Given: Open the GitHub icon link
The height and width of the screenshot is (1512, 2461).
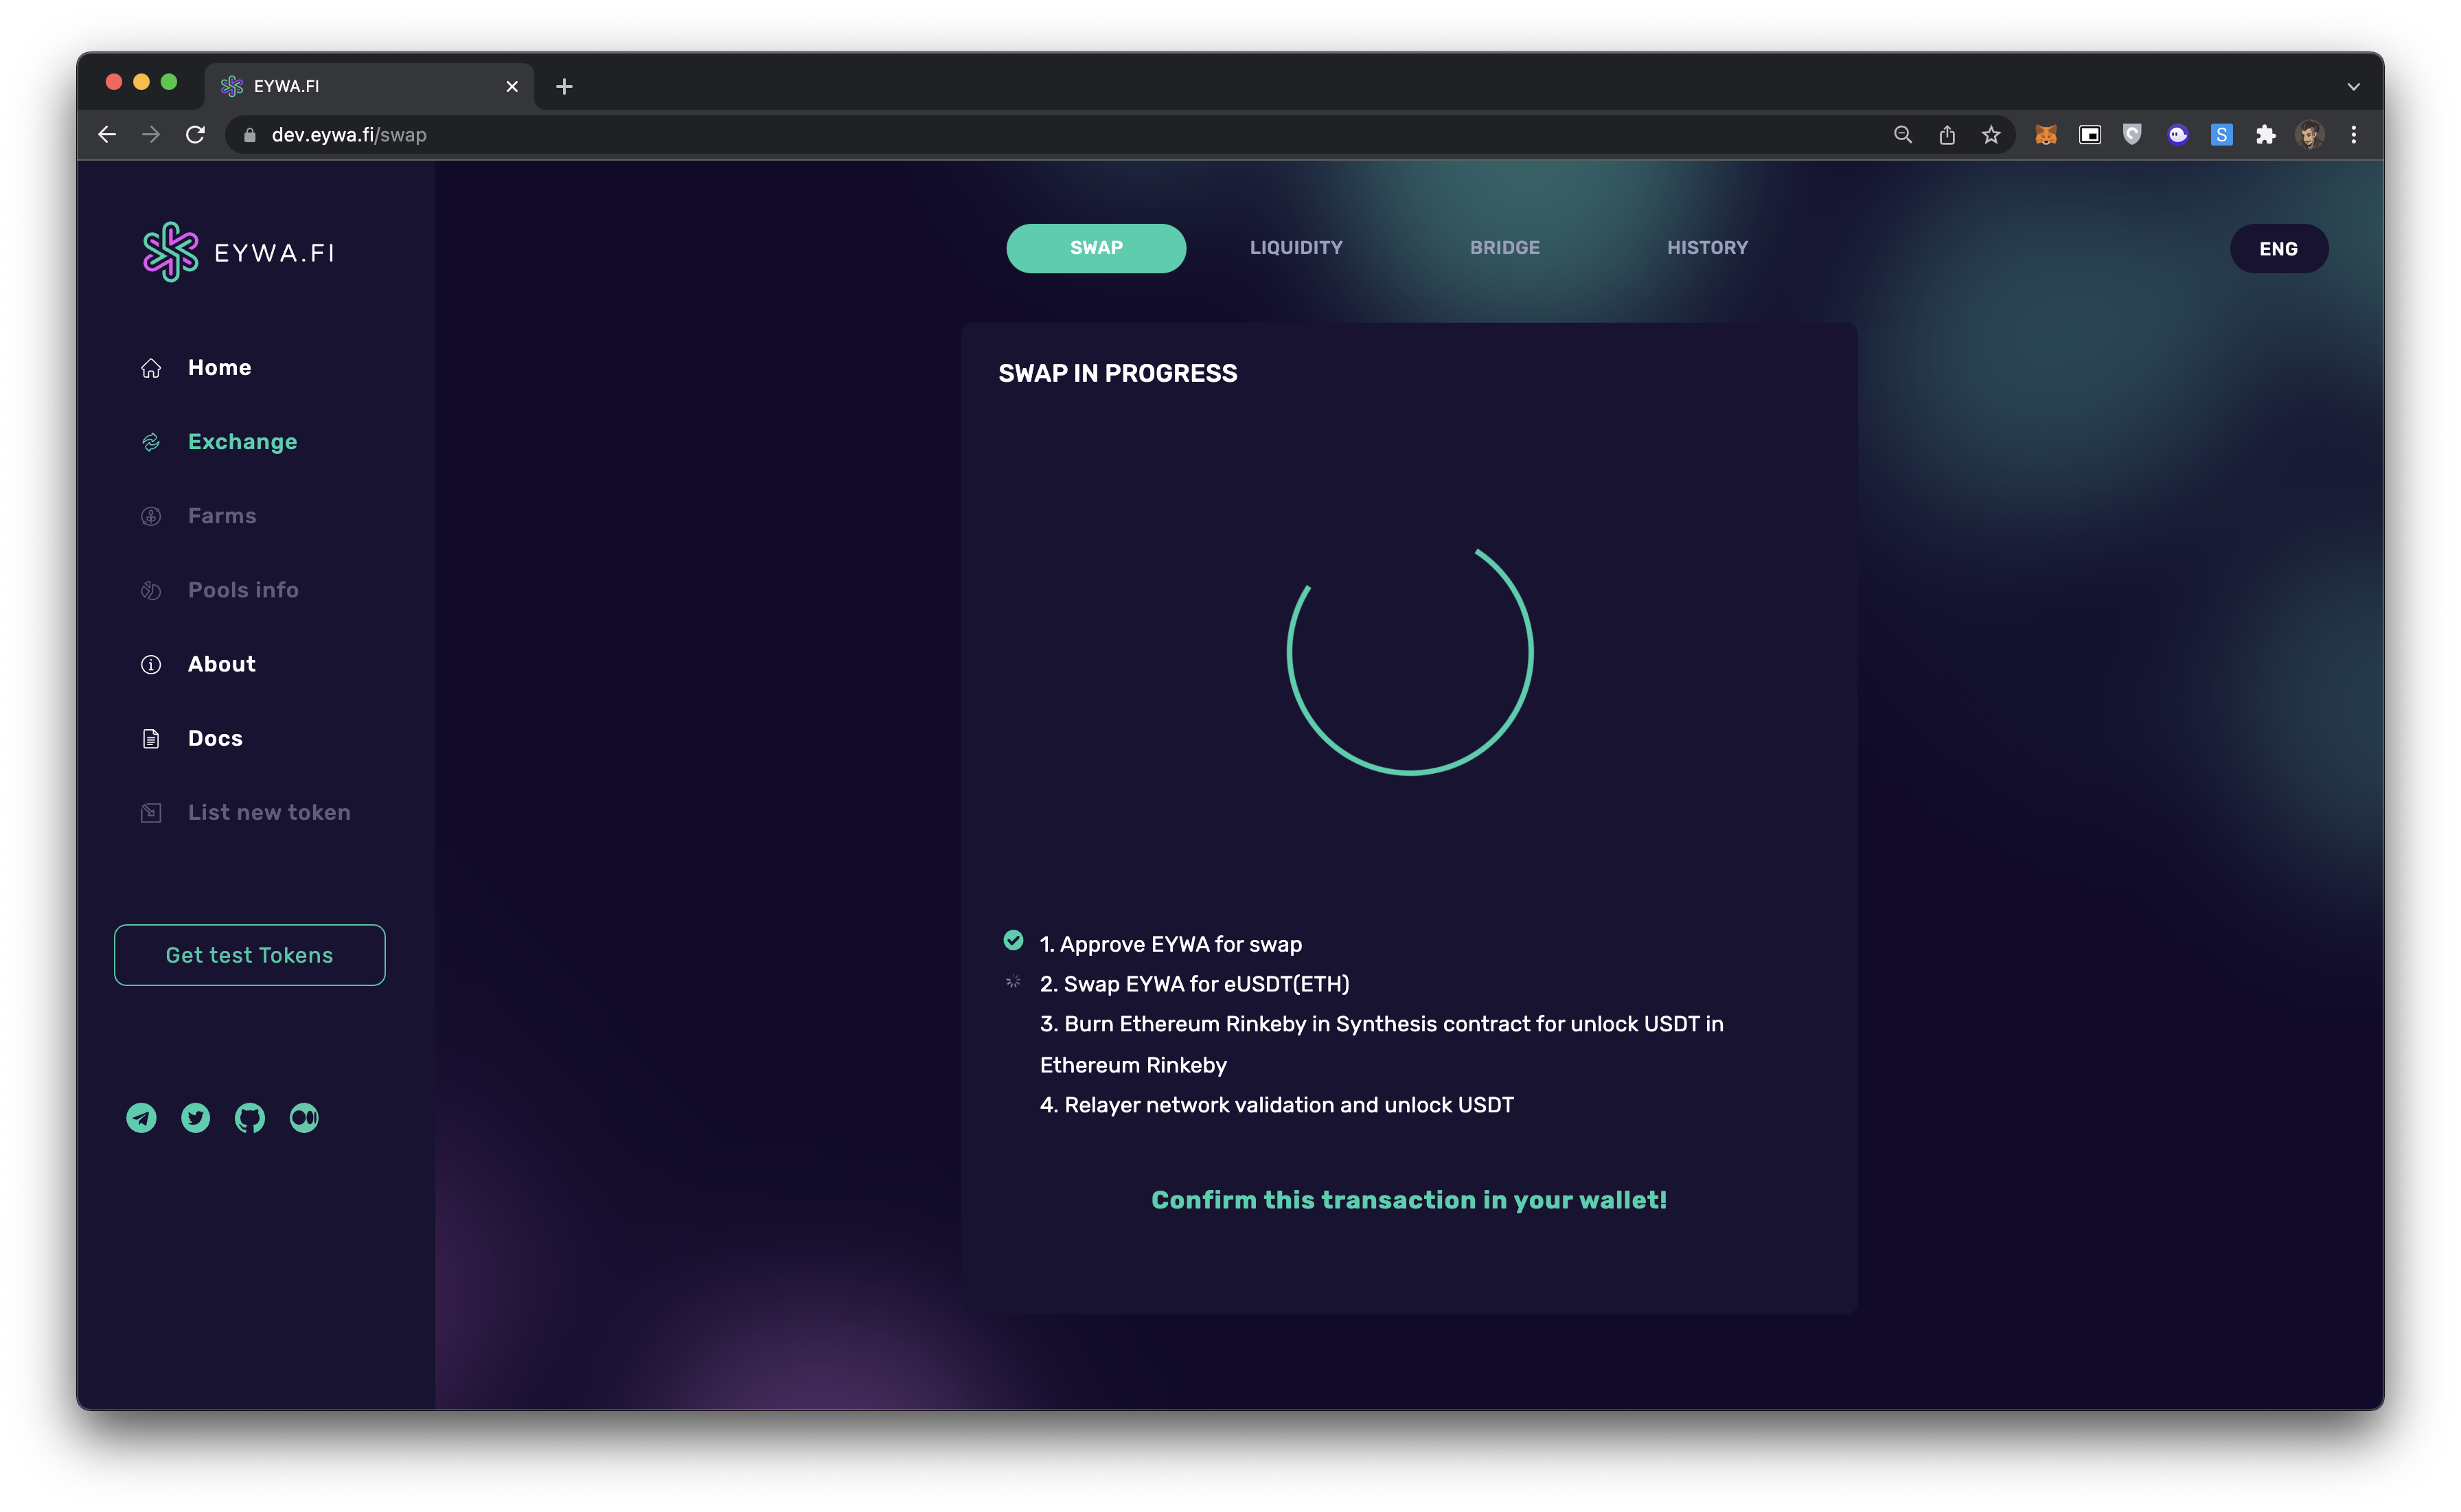Looking at the screenshot, I should tap(250, 1117).
